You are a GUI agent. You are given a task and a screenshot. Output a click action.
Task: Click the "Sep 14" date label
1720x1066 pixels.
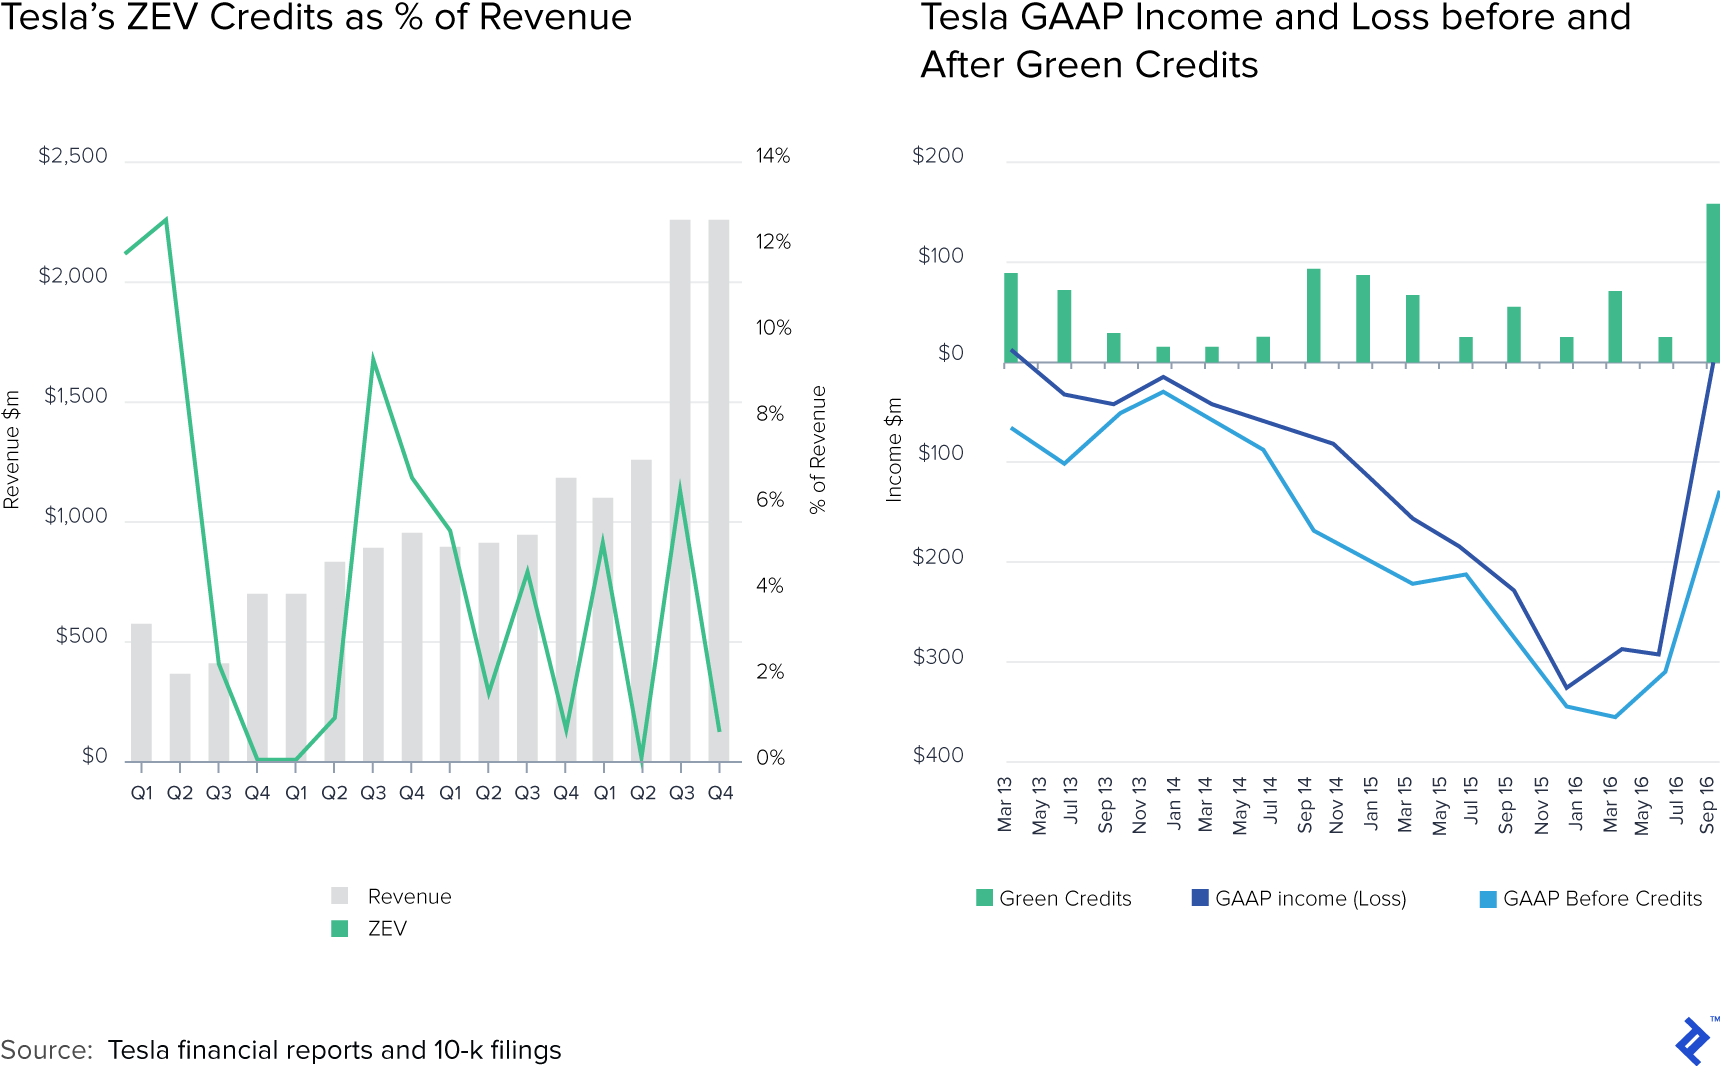click(x=1305, y=804)
